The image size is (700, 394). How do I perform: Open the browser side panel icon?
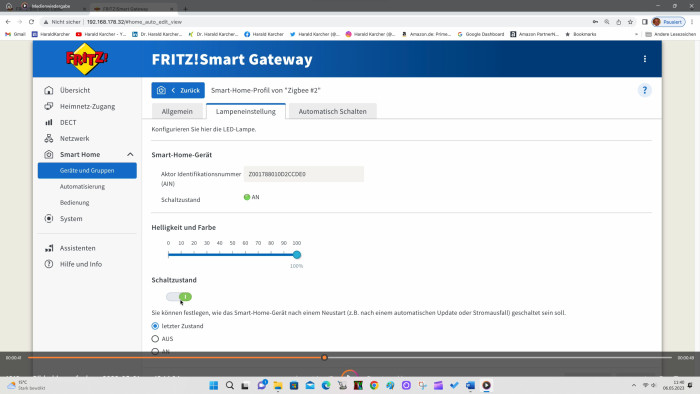[645, 21]
